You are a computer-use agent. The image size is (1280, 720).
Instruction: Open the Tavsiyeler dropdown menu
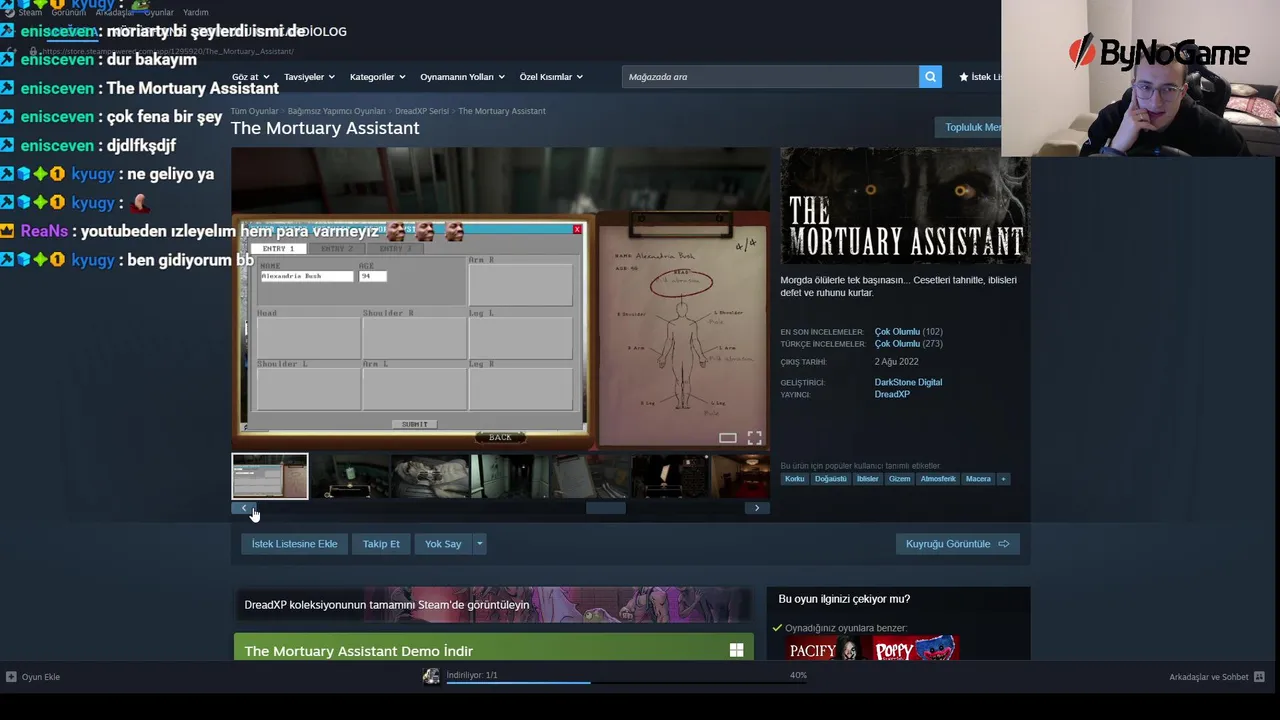(309, 77)
